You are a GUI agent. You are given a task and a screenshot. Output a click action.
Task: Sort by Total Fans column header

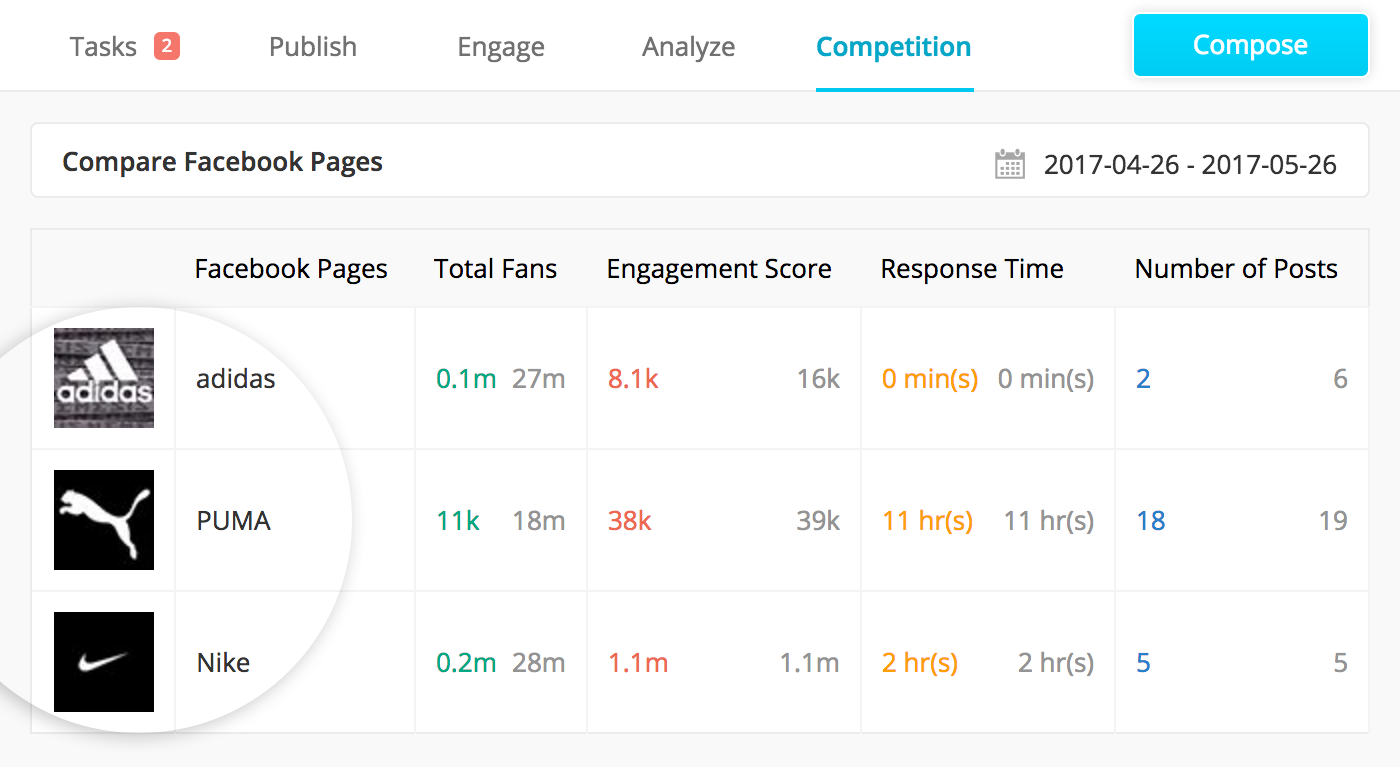496,268
